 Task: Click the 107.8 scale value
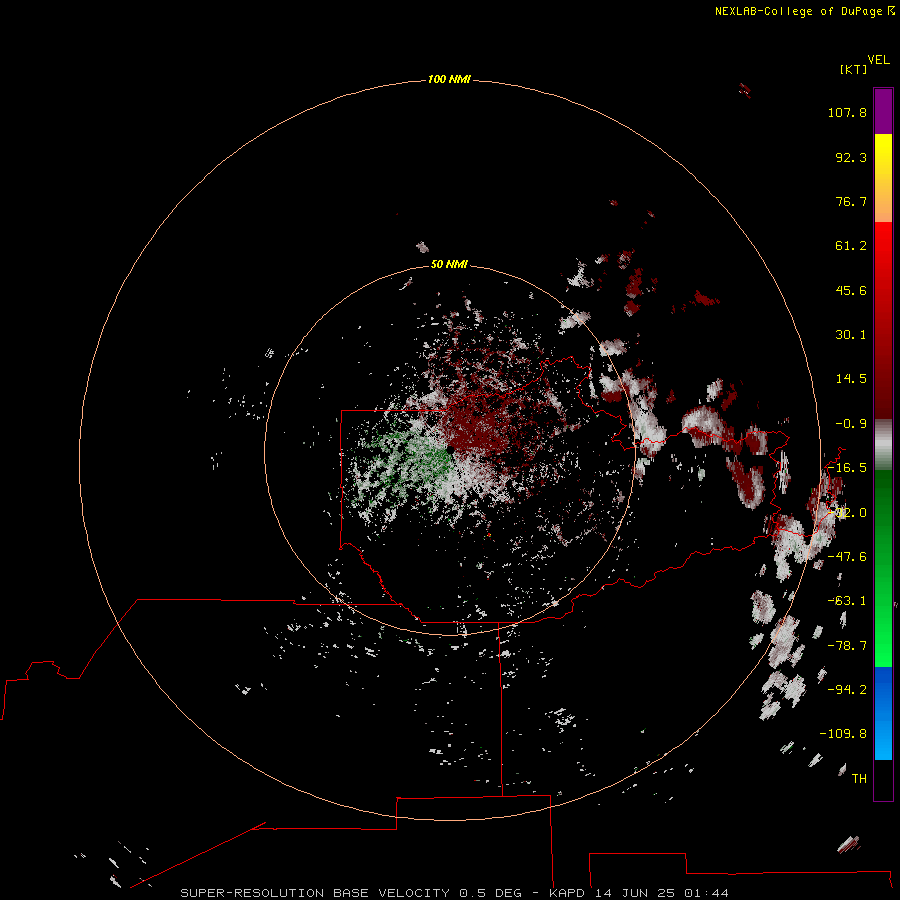[x=847, y=112]
